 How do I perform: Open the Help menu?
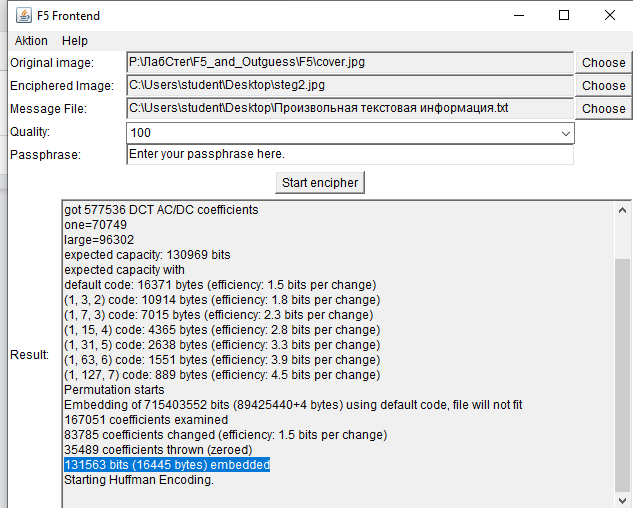75,41
